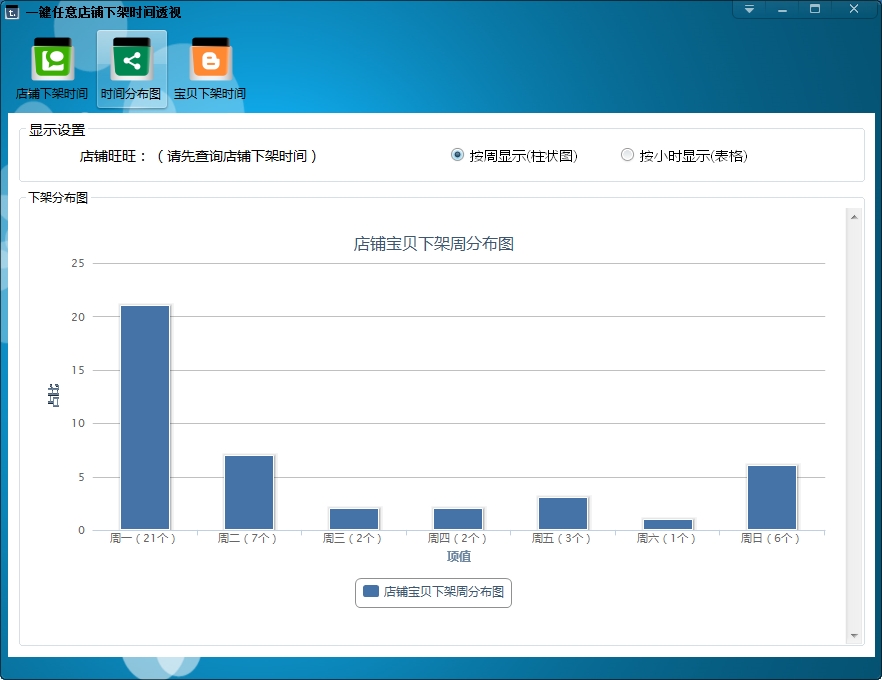This screenshot has width=882, height=680.
Task: Click axis label 周一 ( 21个 )
Action: pyautogui.click(x=143, y=539)
